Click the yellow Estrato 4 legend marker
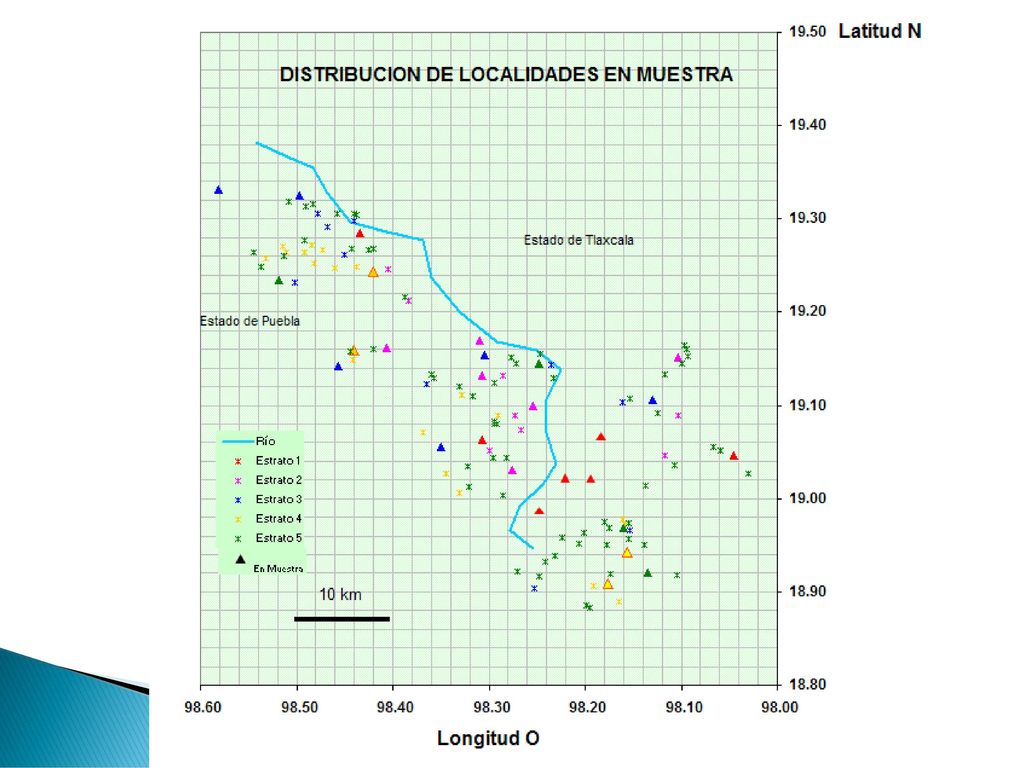This screenshot has width=1024, height=768. [x=238, y=519]
